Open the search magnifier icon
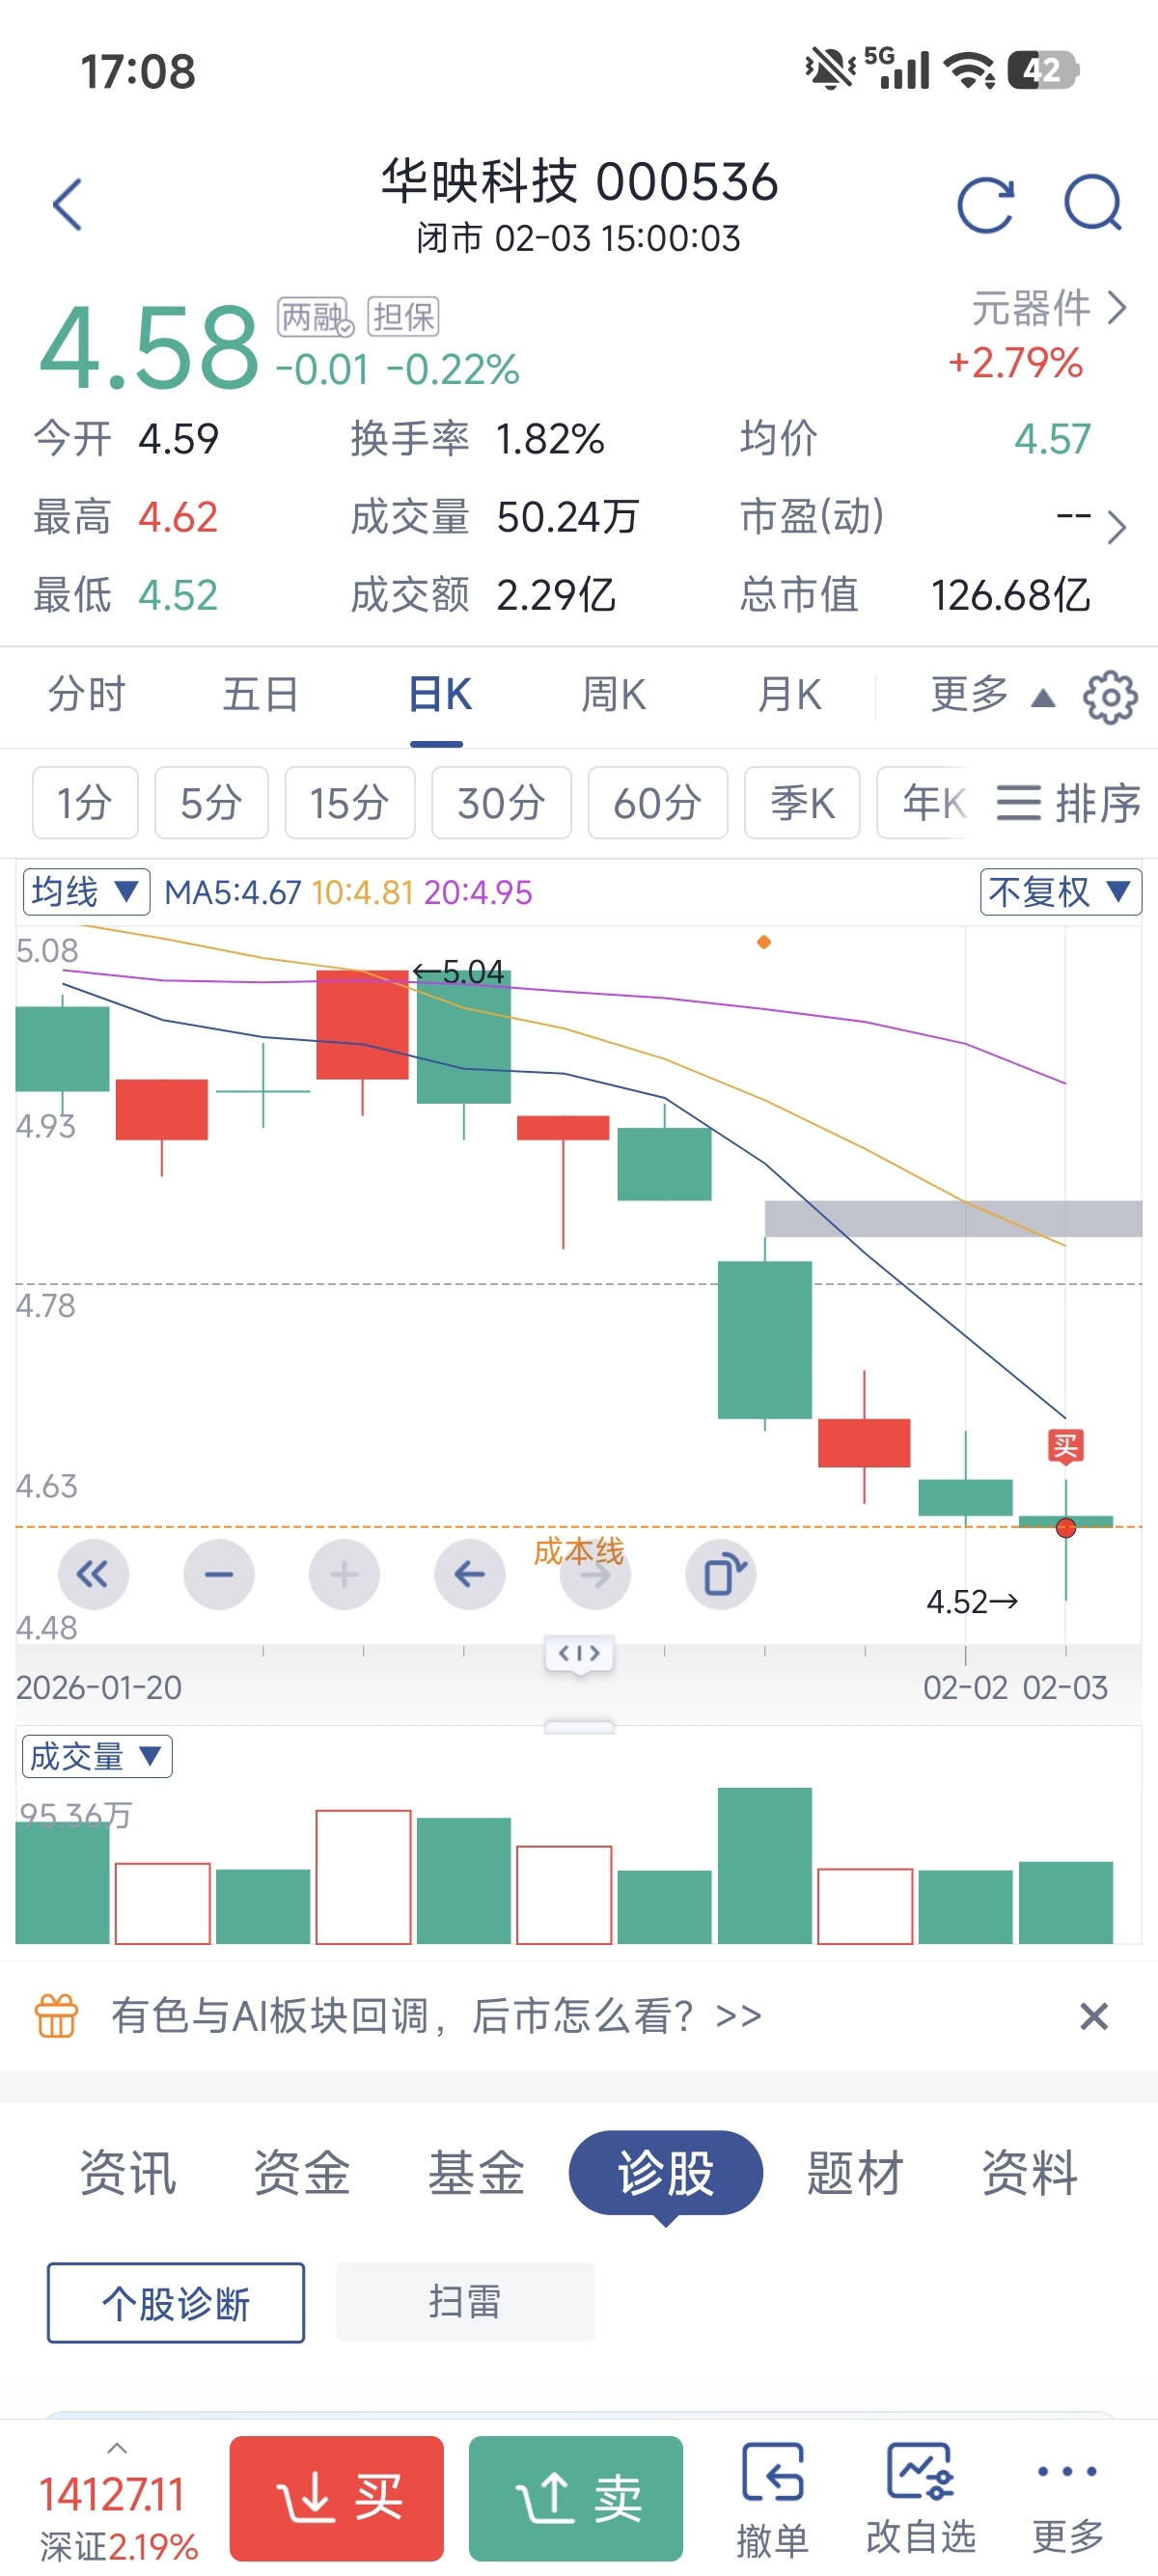The width and height of the screenshot is (1158, 2576). click(x=1093, y=204)
